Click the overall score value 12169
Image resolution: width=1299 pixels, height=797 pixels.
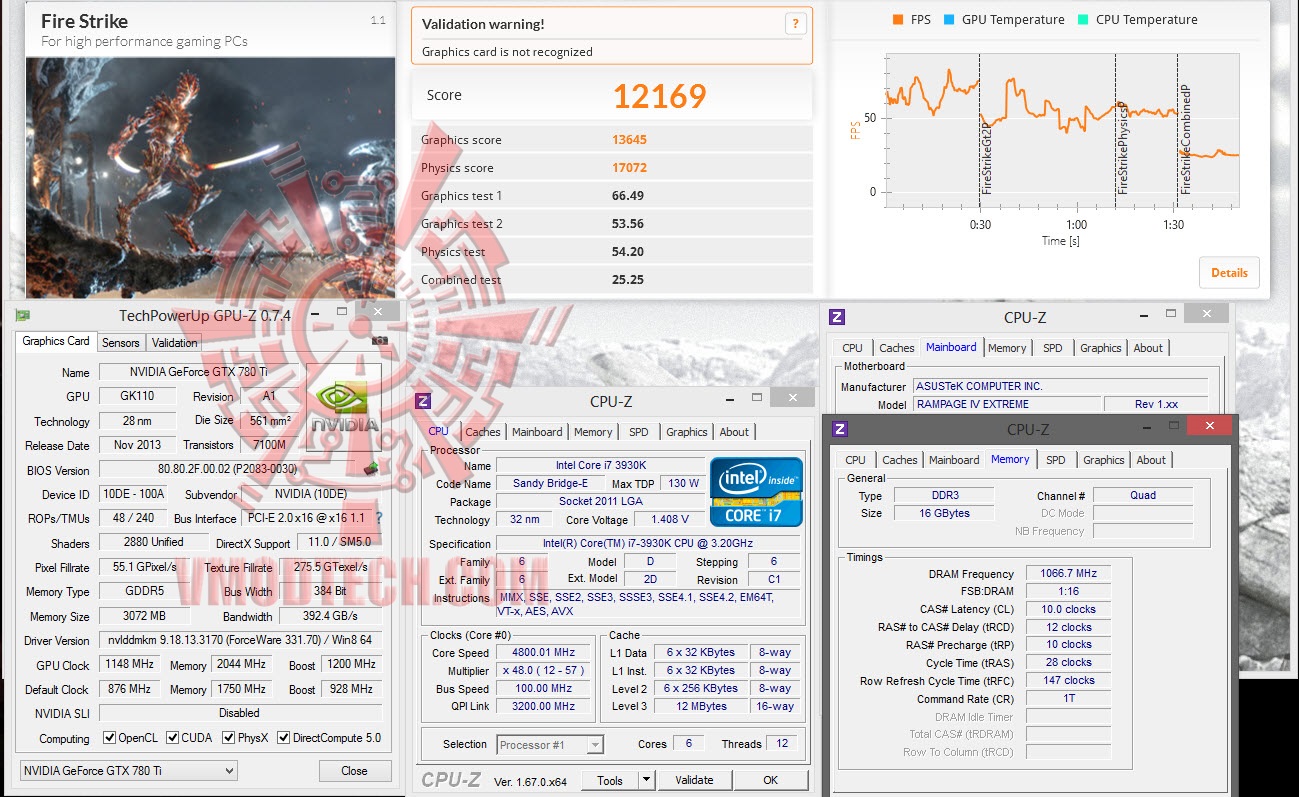coord(660,96)
